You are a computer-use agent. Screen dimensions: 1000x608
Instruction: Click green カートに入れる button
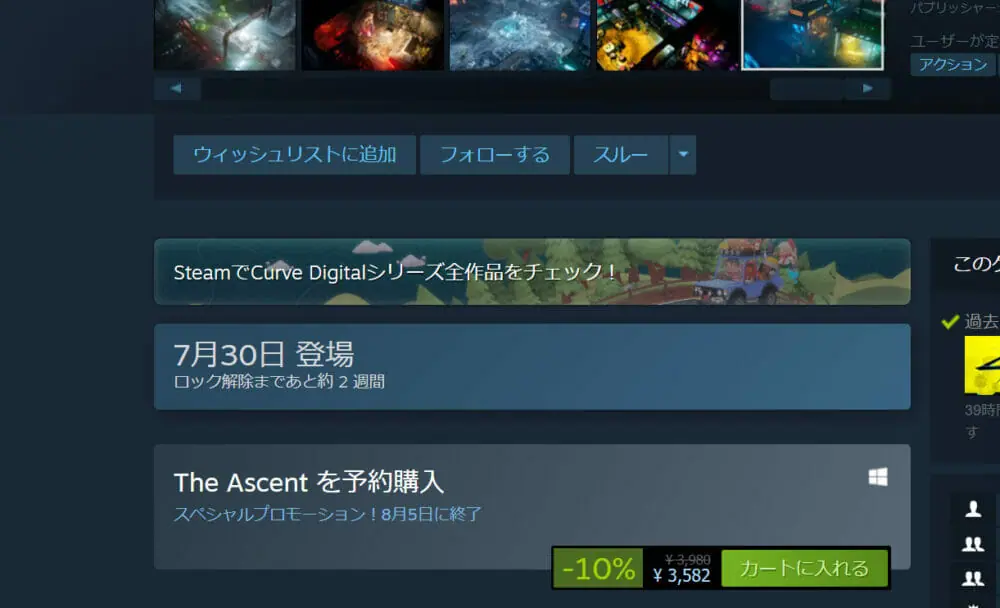(804, 568)
